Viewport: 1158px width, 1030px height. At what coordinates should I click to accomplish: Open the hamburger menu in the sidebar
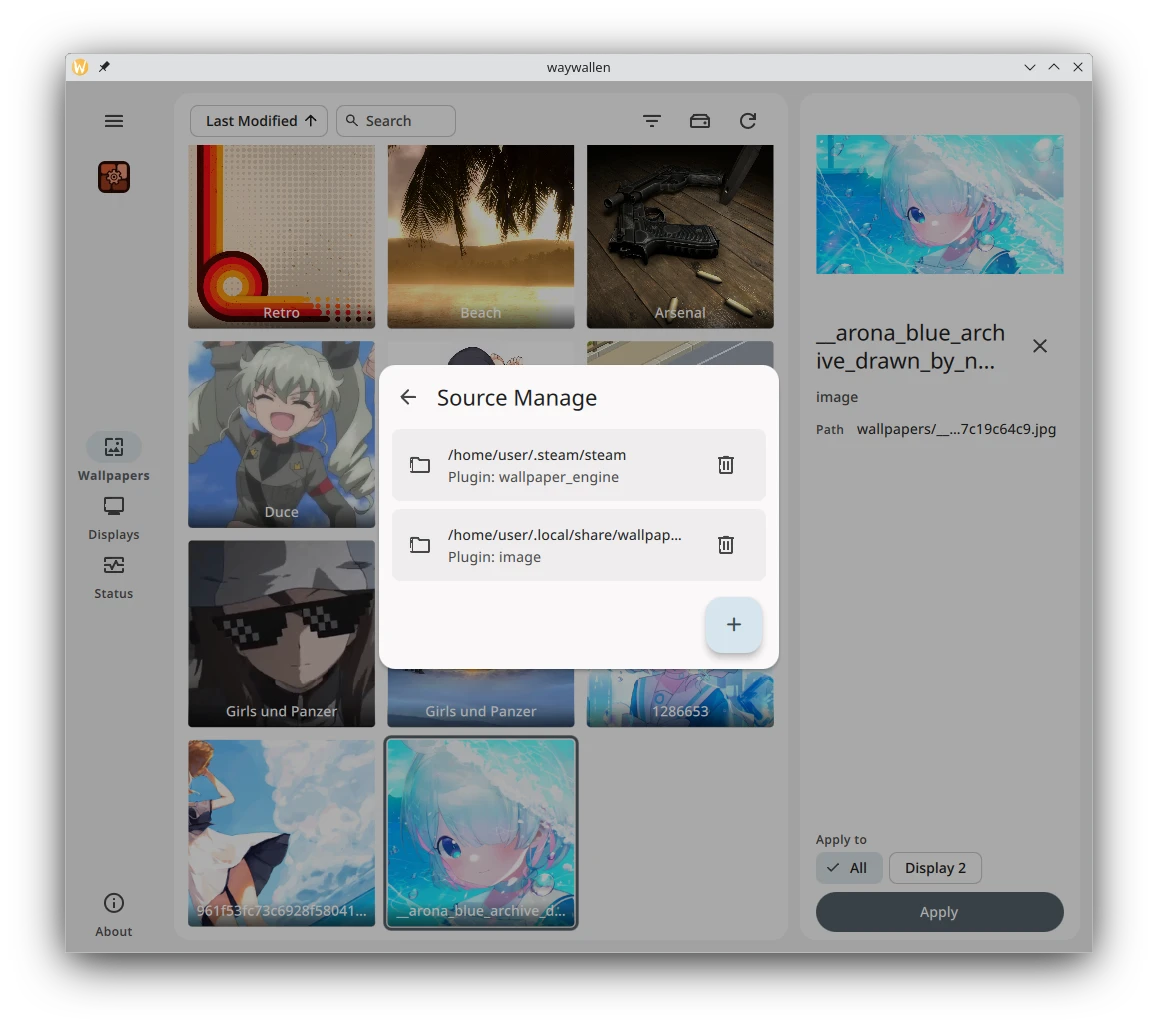click(x=114, y=121)
